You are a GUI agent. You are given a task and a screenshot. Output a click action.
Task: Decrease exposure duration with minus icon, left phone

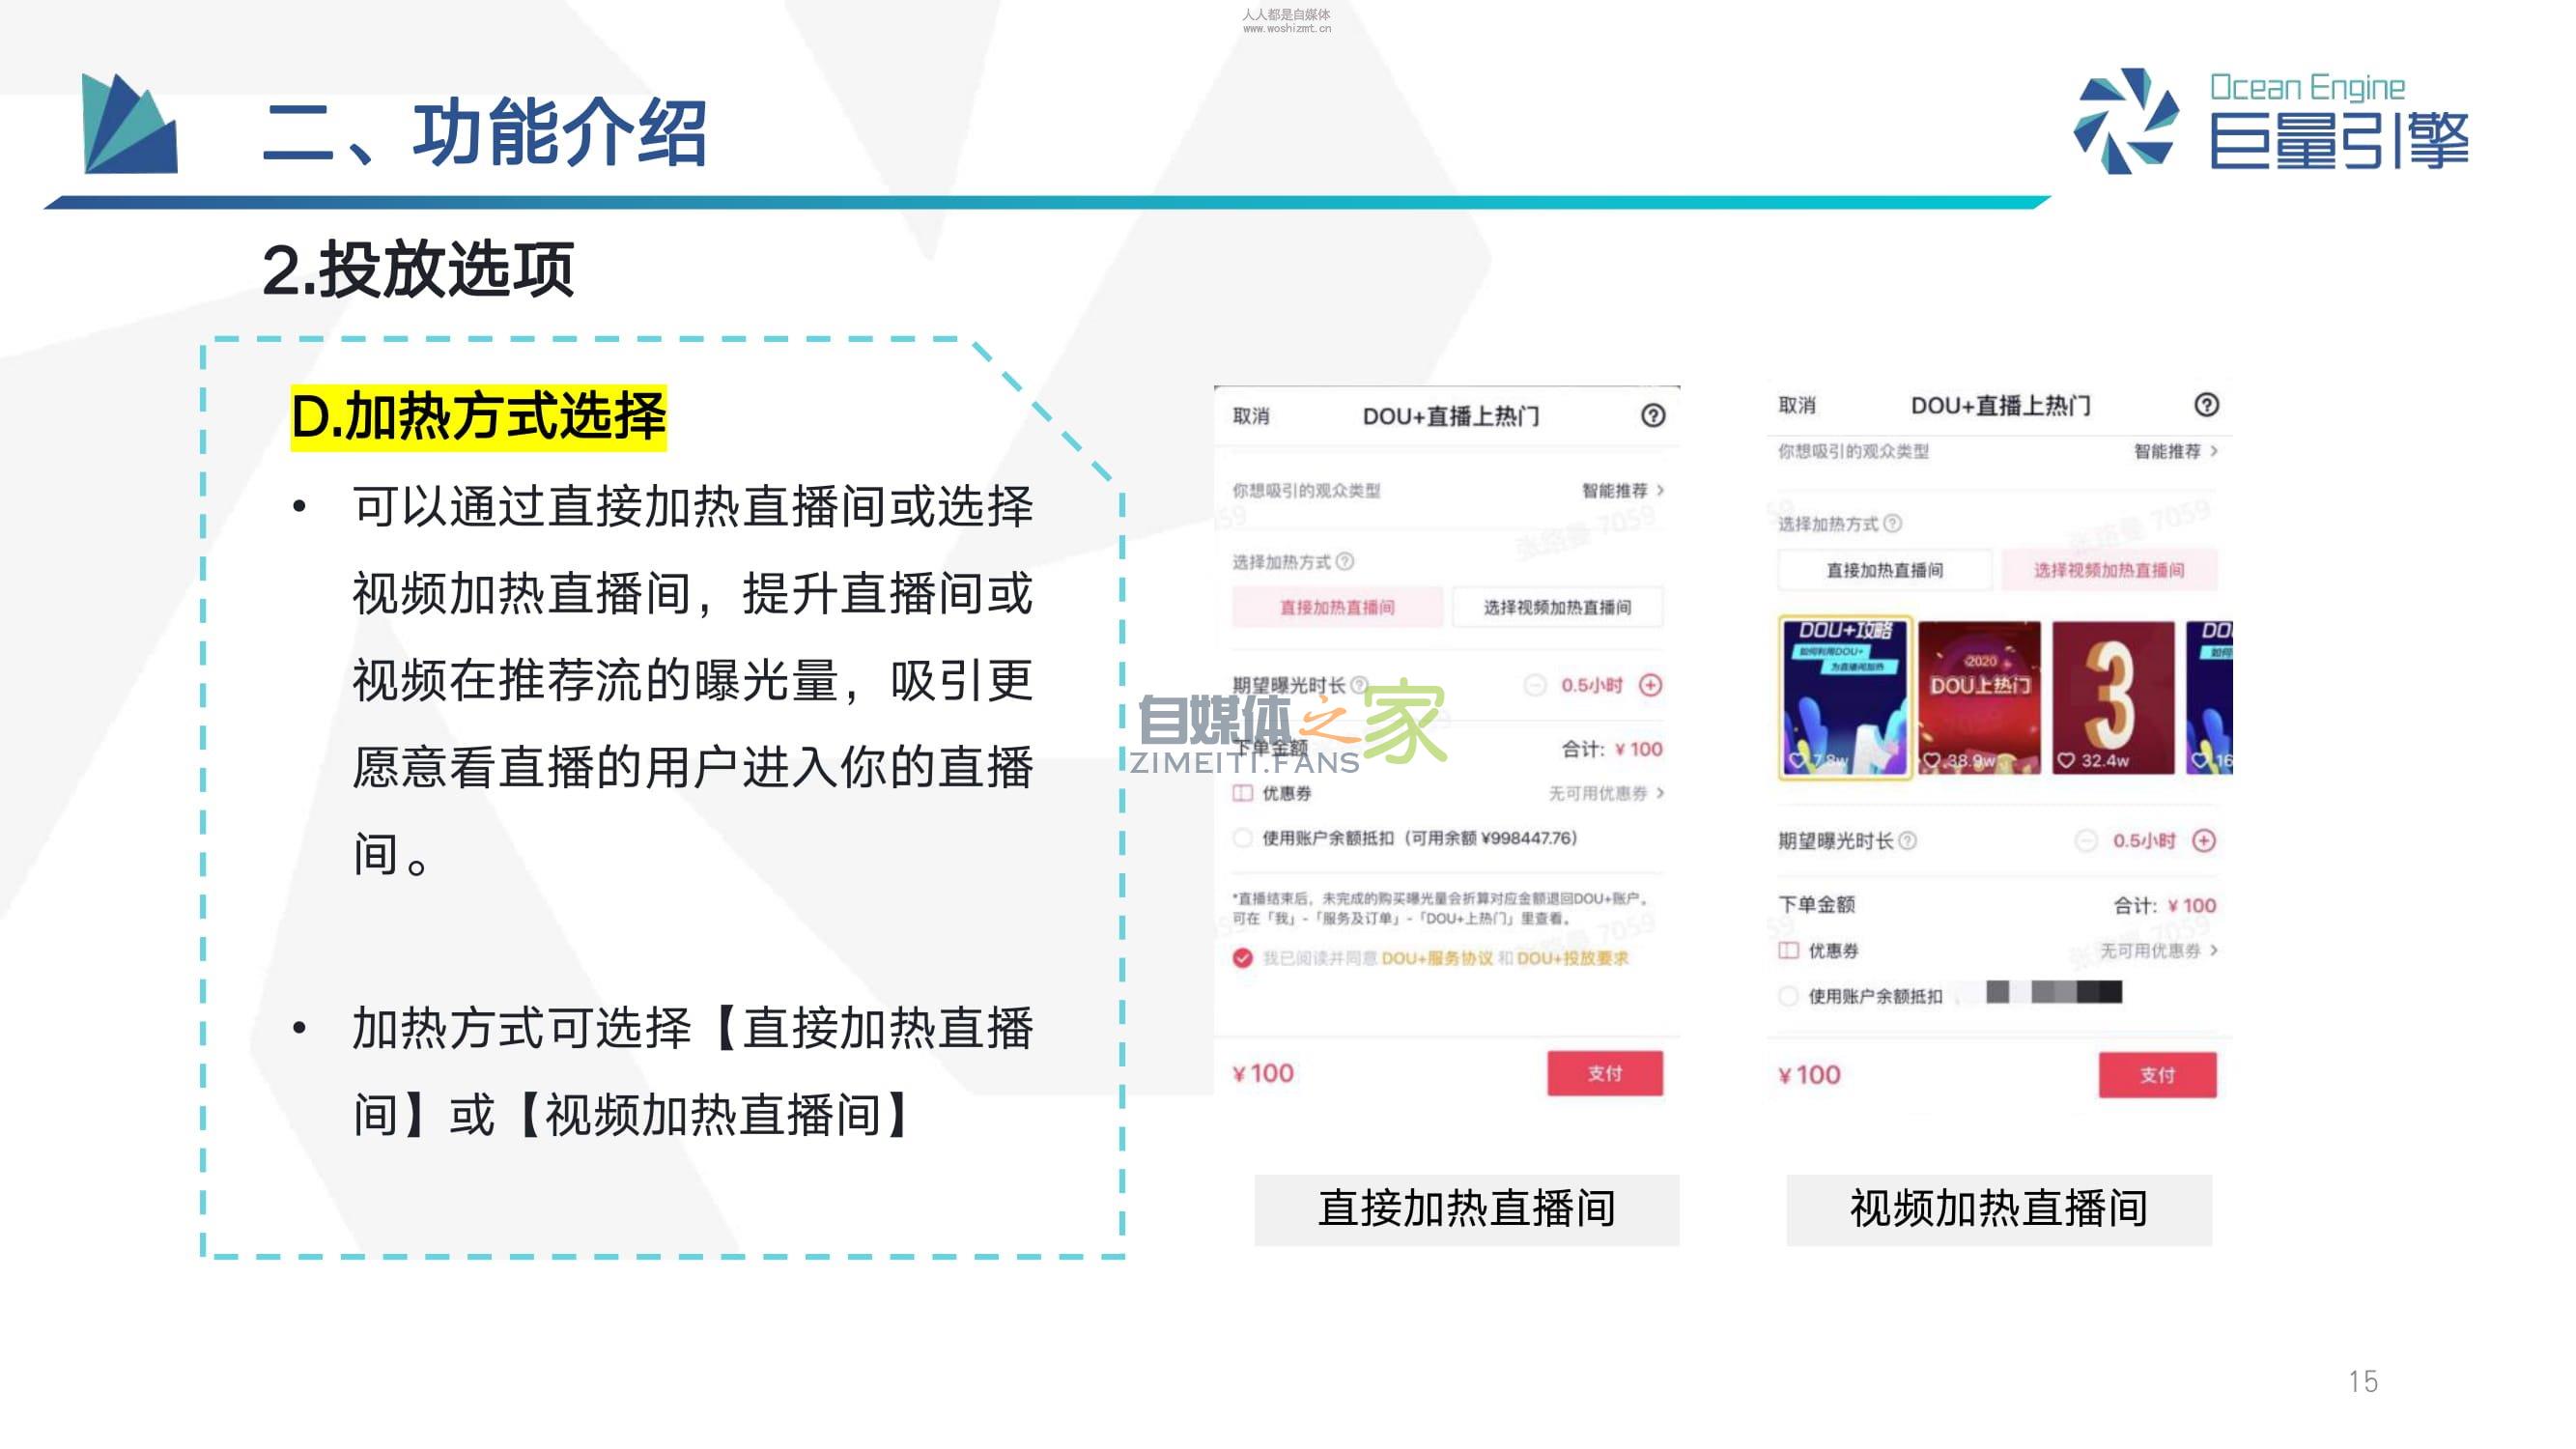click(1534, 684)
